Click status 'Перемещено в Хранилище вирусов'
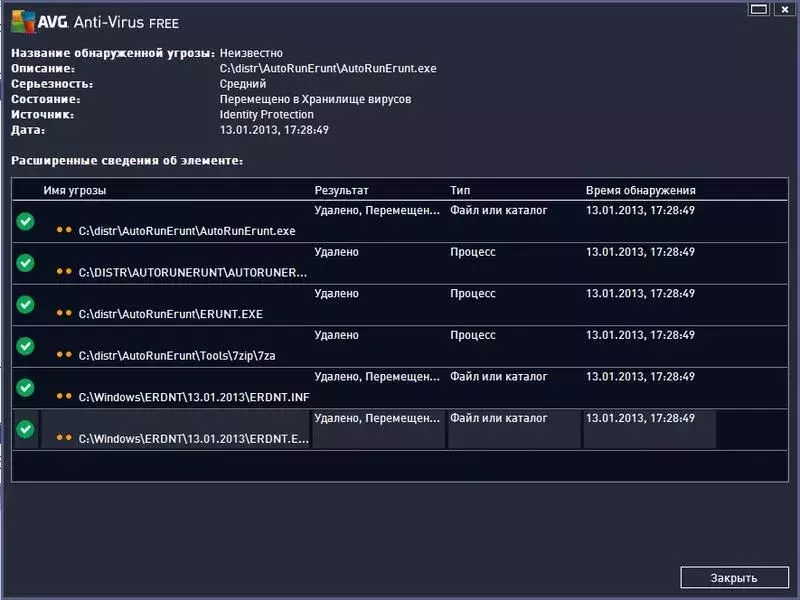The width and height of the screenshot is (800, 600). tap(315, 99)
